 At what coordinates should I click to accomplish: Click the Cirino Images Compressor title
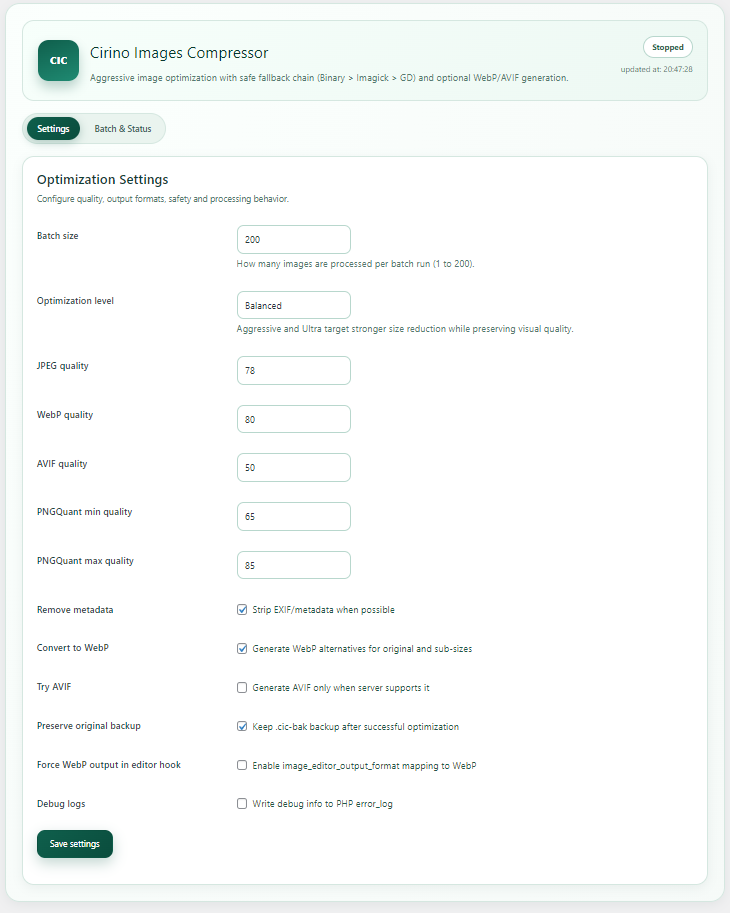179,53
